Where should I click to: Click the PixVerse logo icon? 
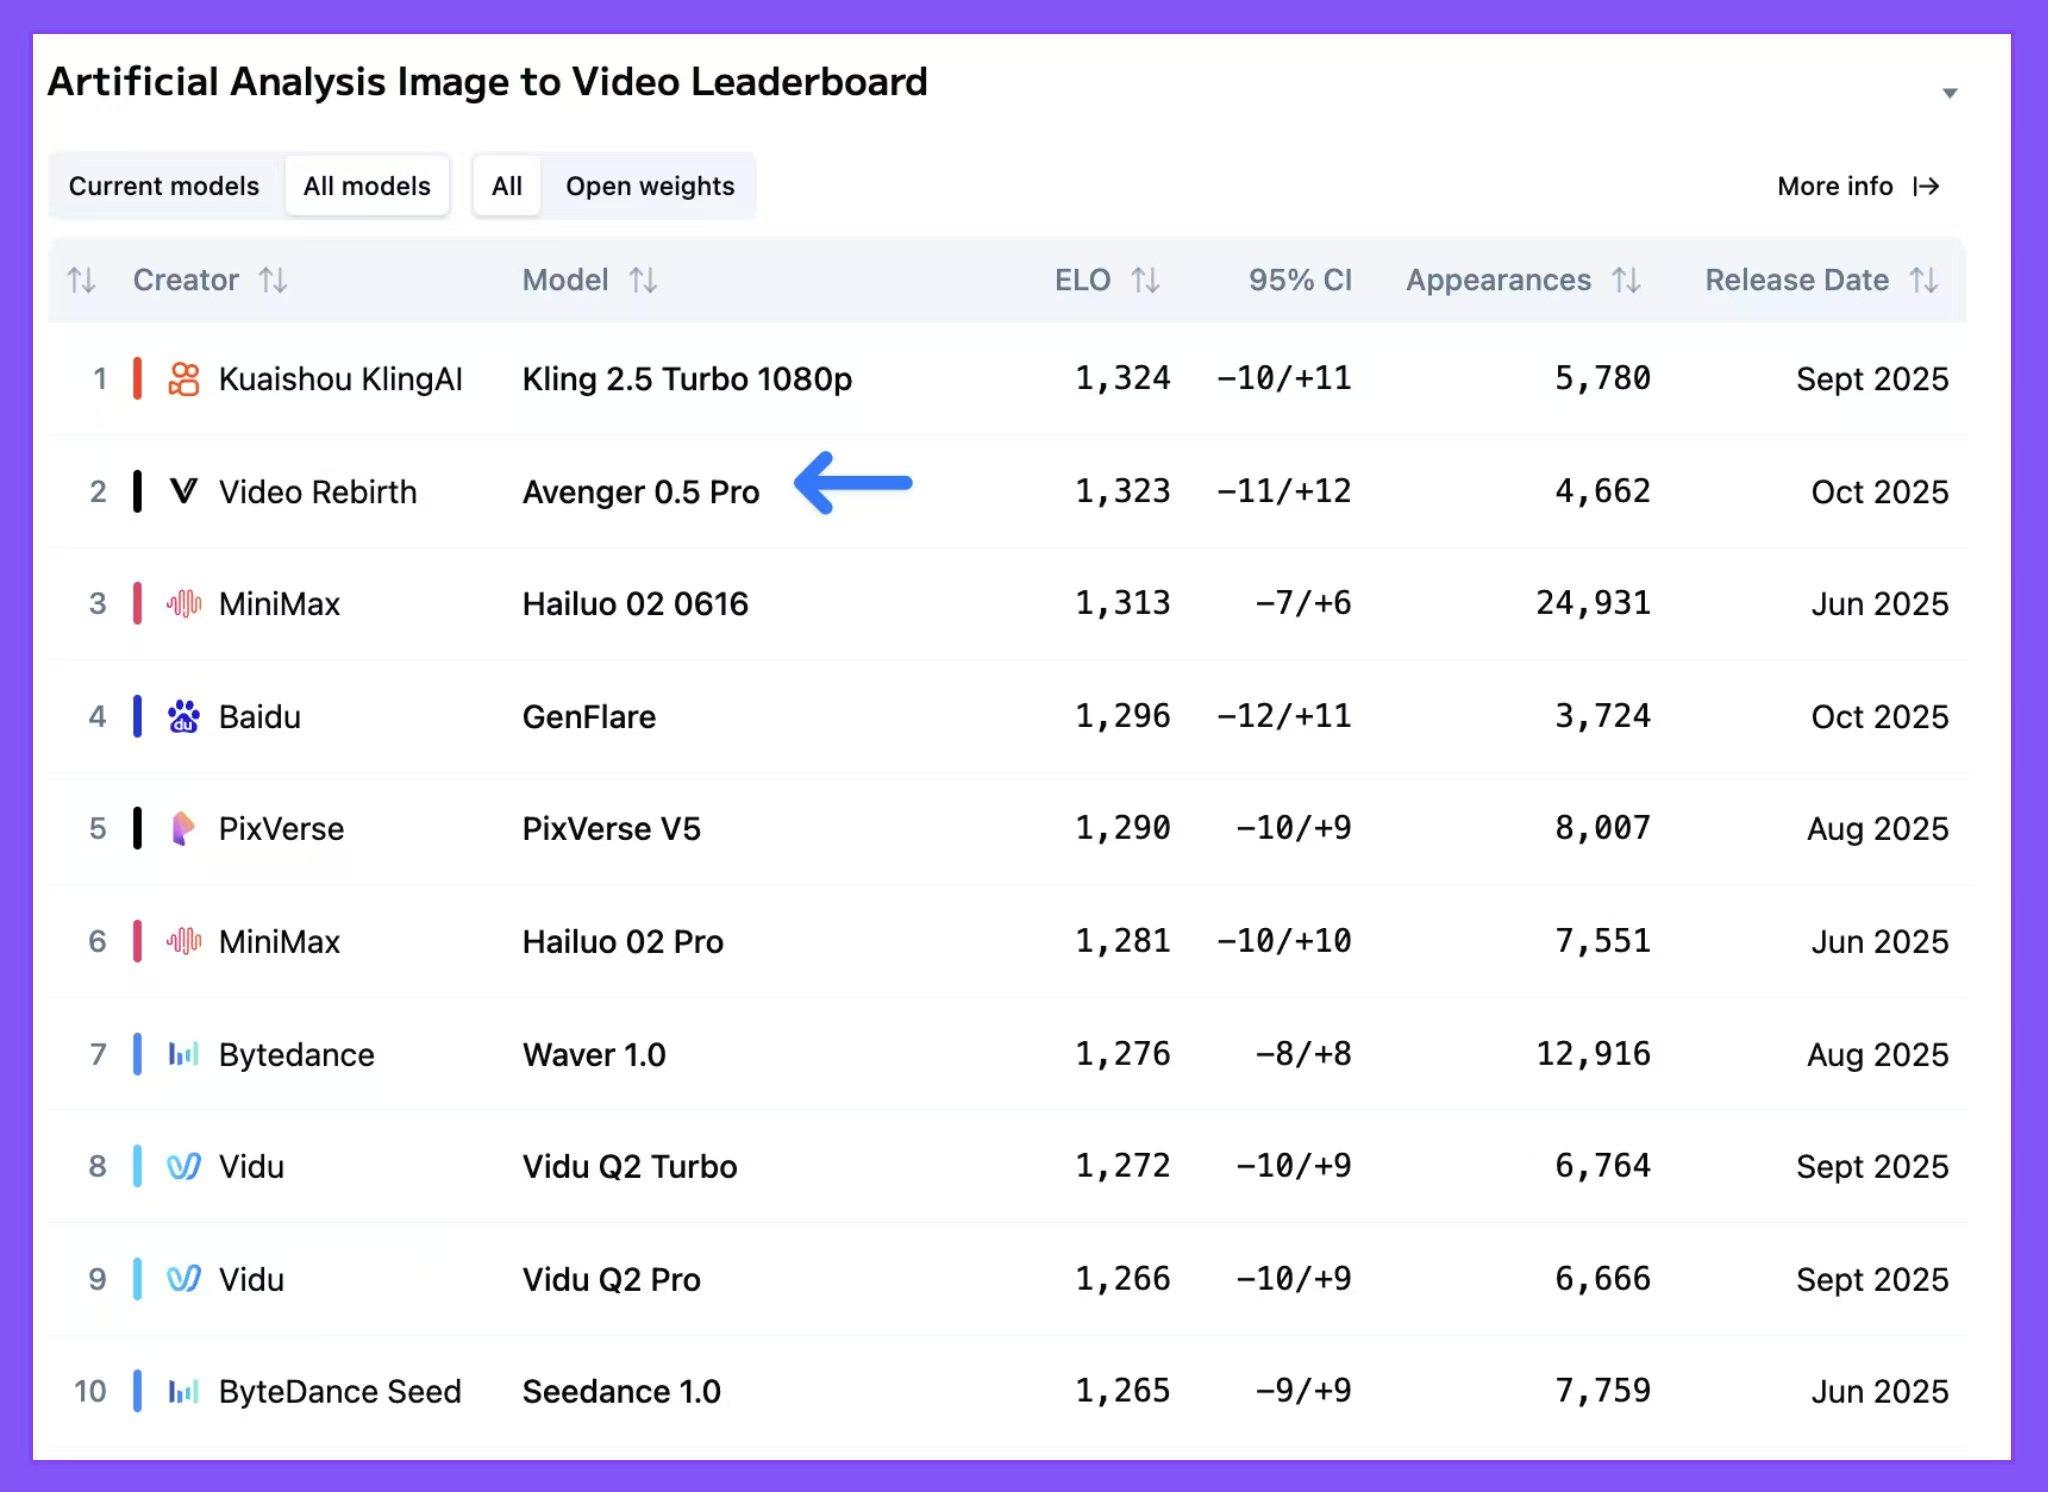tap(183, 828)
